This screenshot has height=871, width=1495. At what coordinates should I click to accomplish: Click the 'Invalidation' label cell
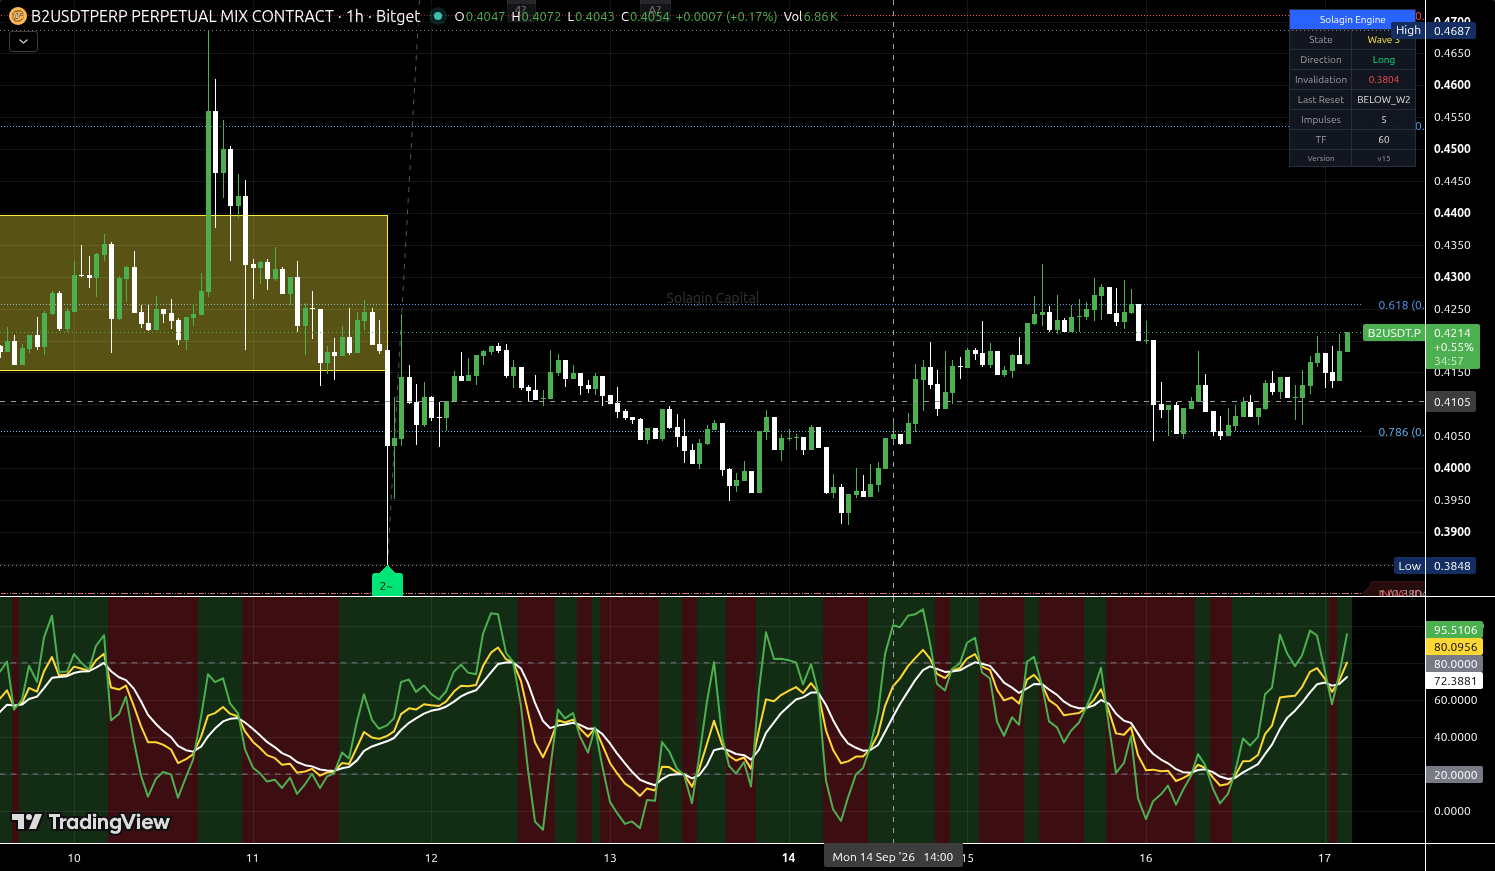coord(1320,80)
